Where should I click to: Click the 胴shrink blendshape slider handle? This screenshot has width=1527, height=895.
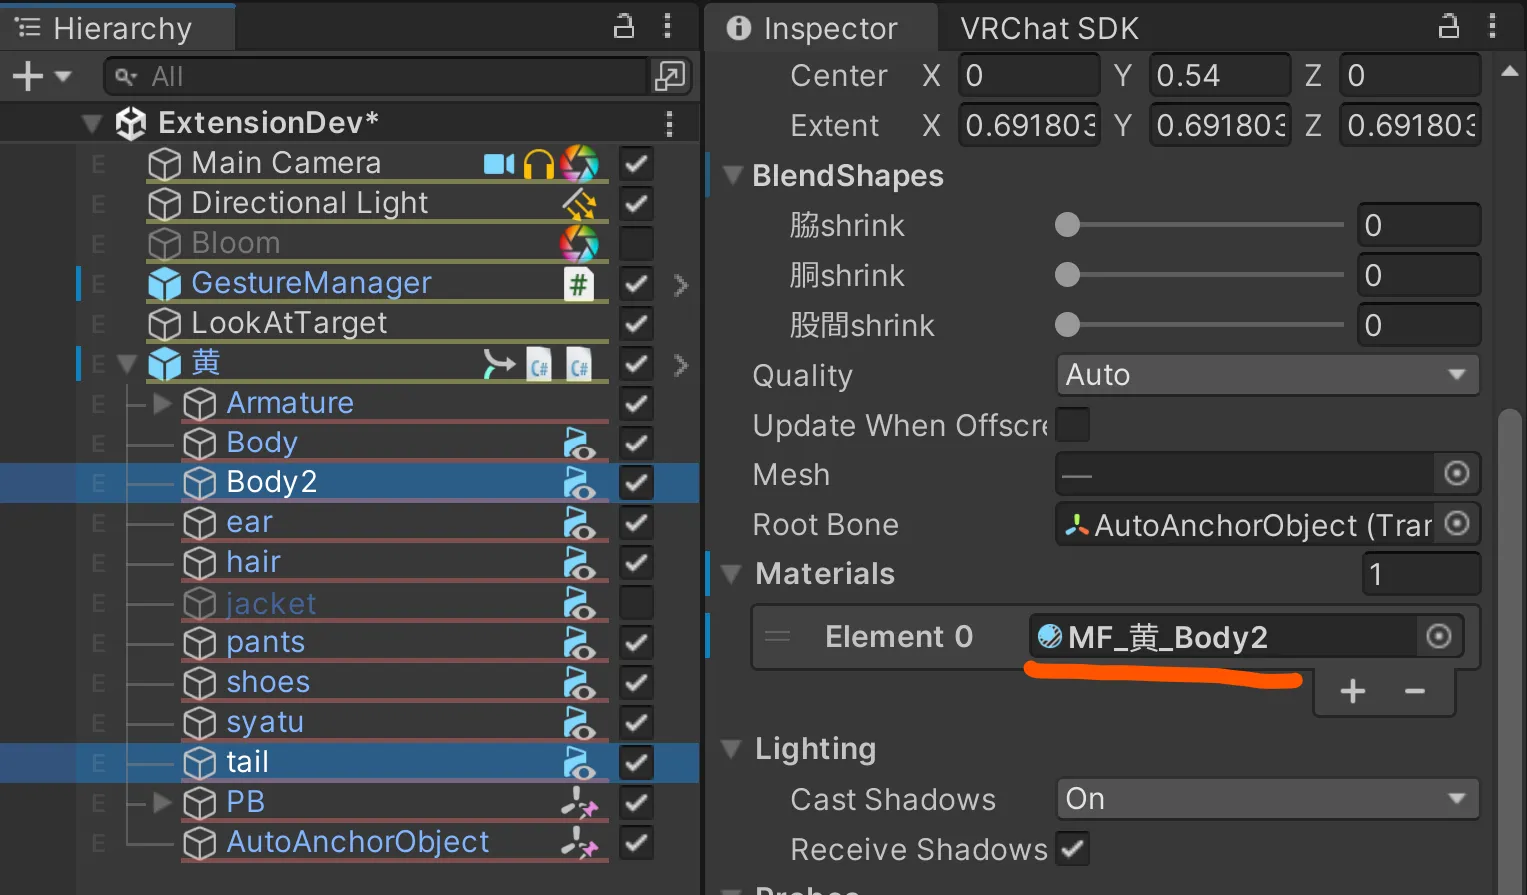pos(1068,275)
